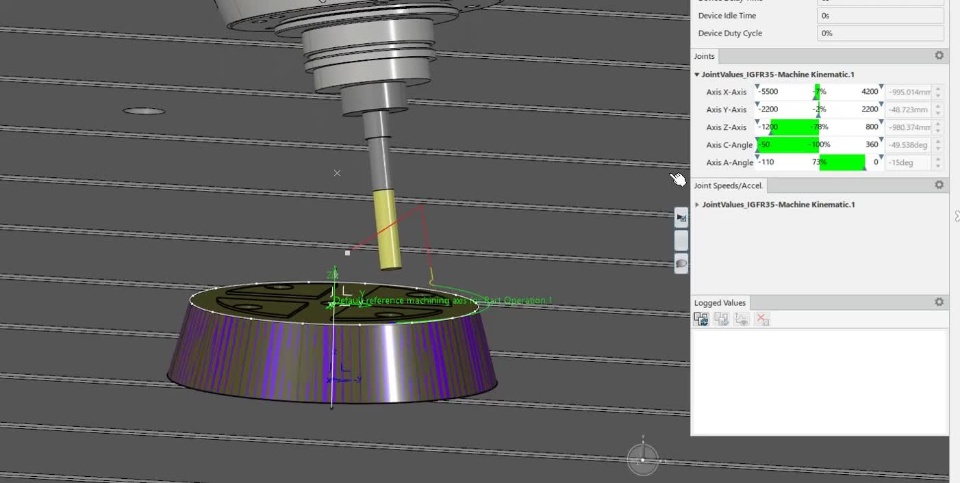Click the second Logged Values toolbar icon
Viewport: 960px width, 483px height.
[721, 318]
